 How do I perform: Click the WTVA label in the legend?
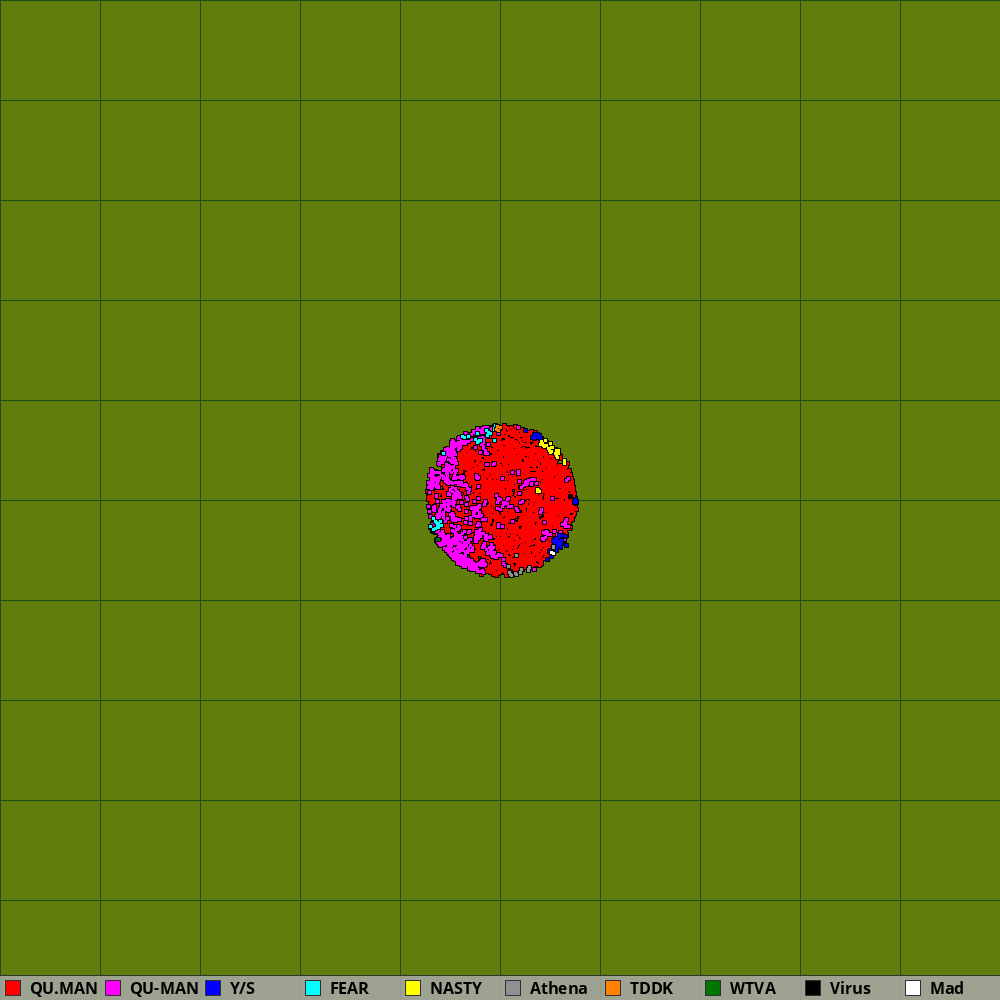(752, 988)
